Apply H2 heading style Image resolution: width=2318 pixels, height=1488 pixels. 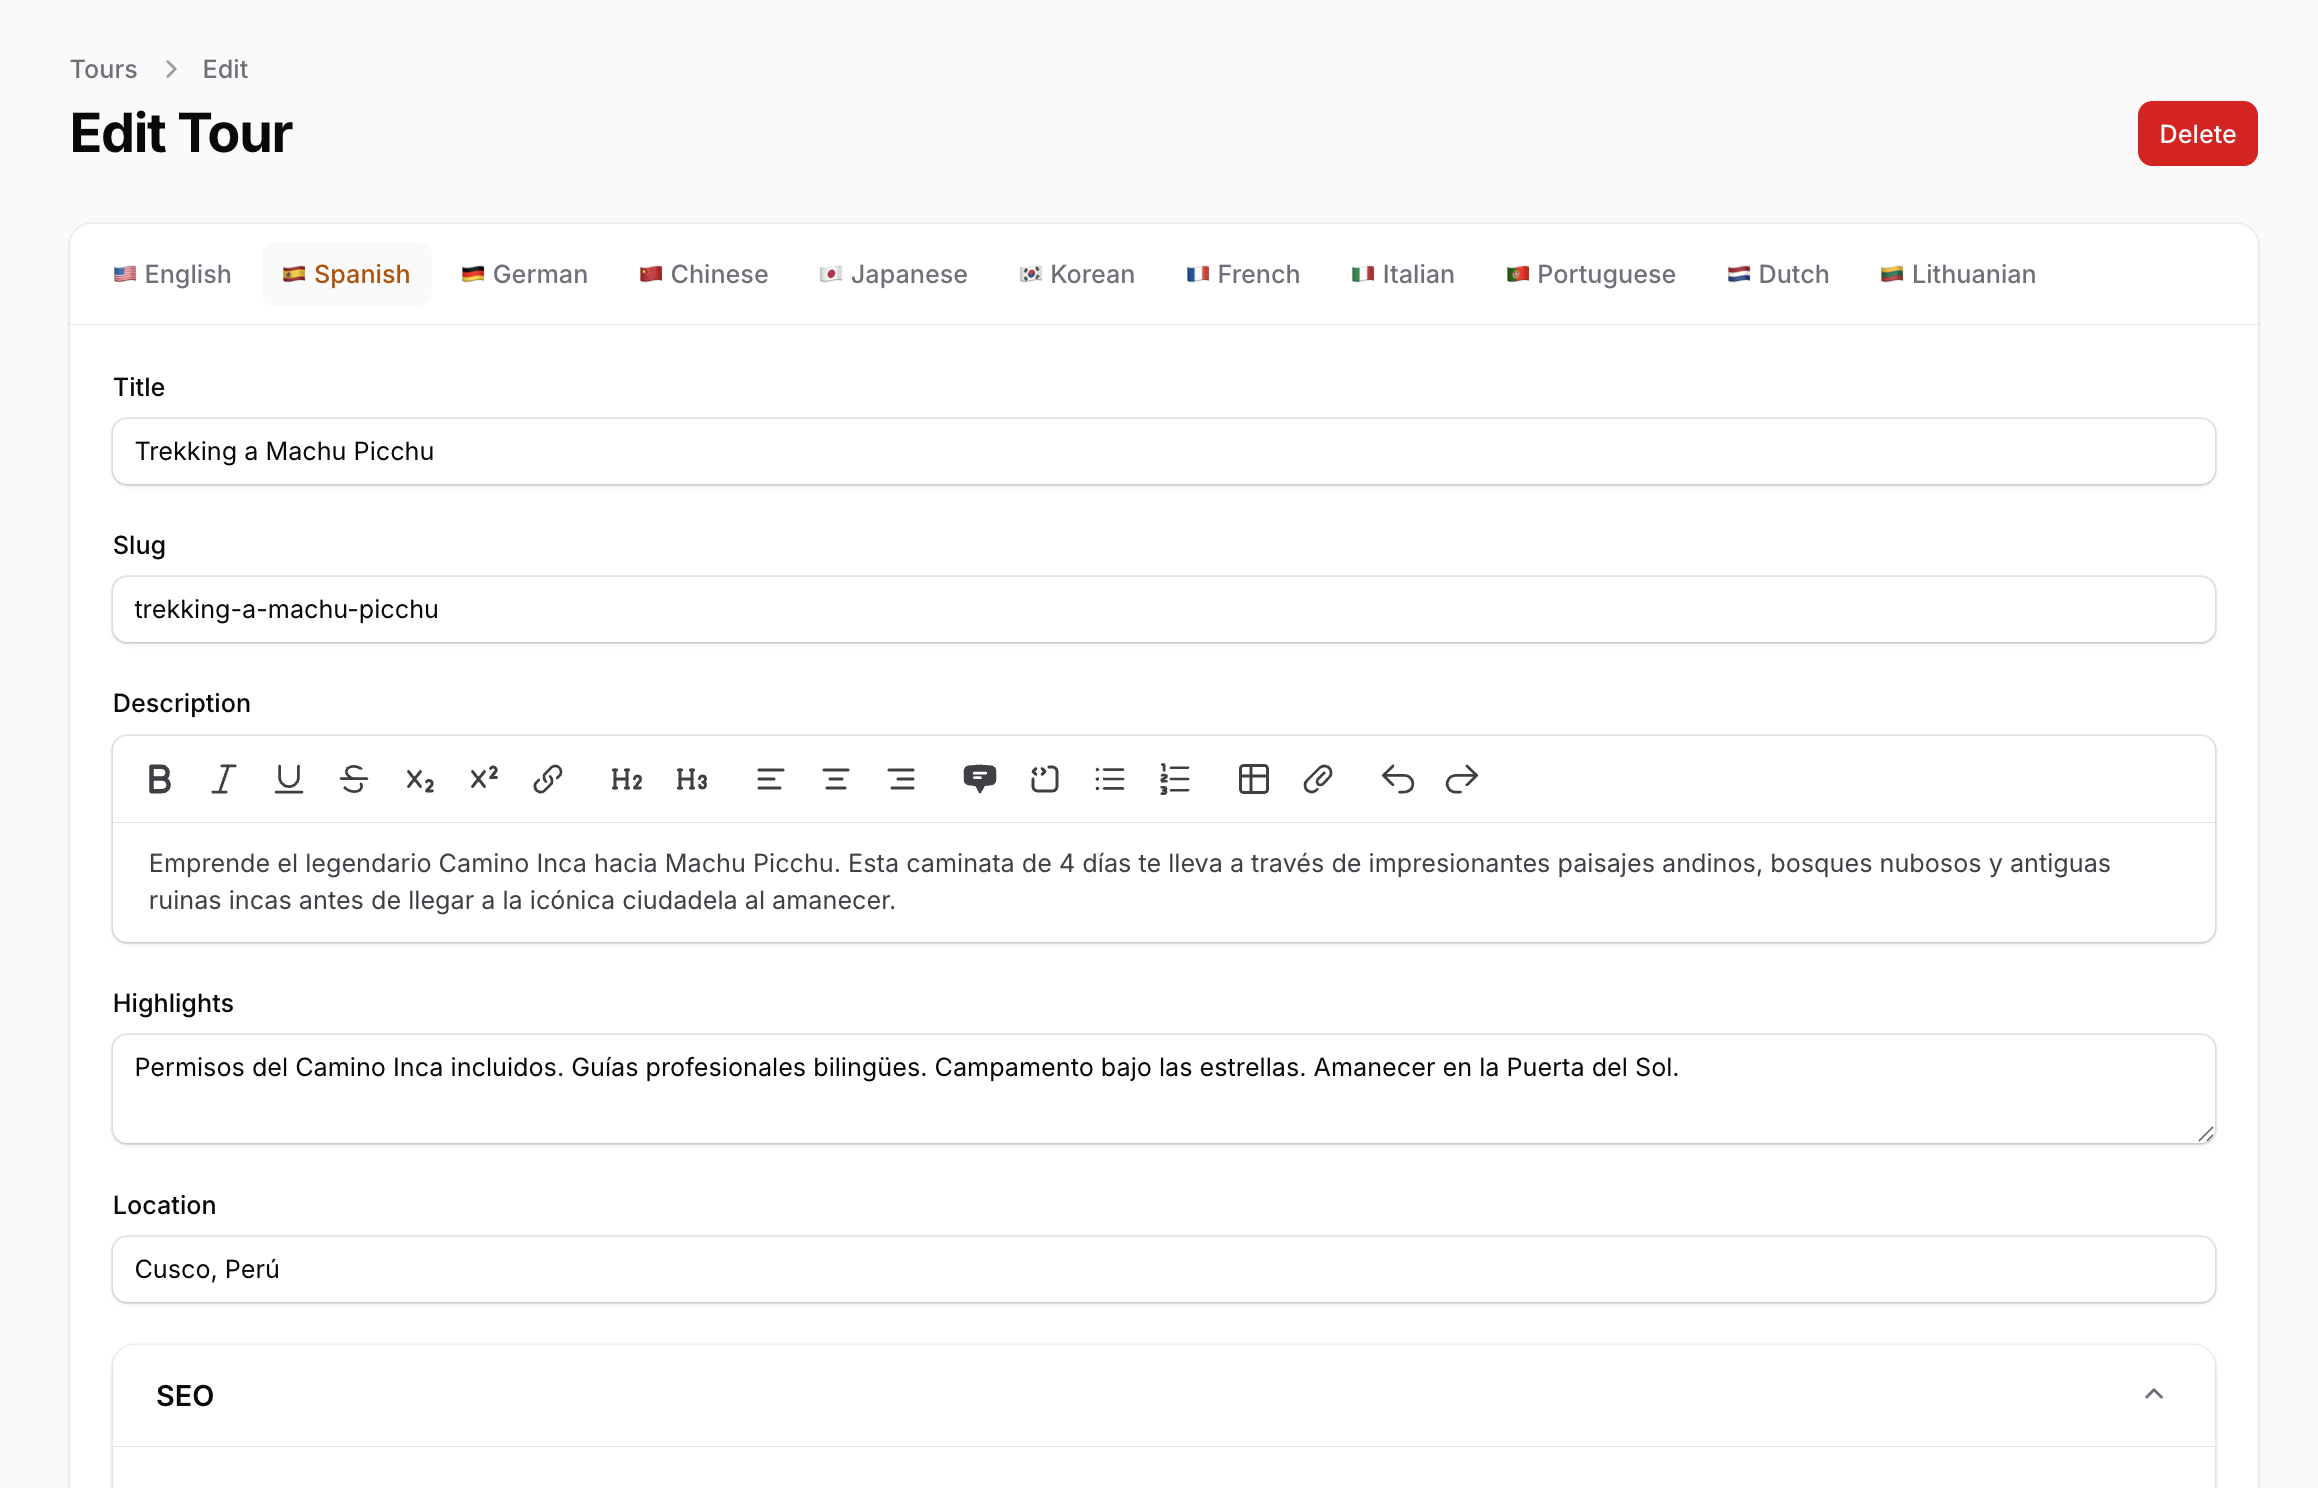(x=626, y=779)
